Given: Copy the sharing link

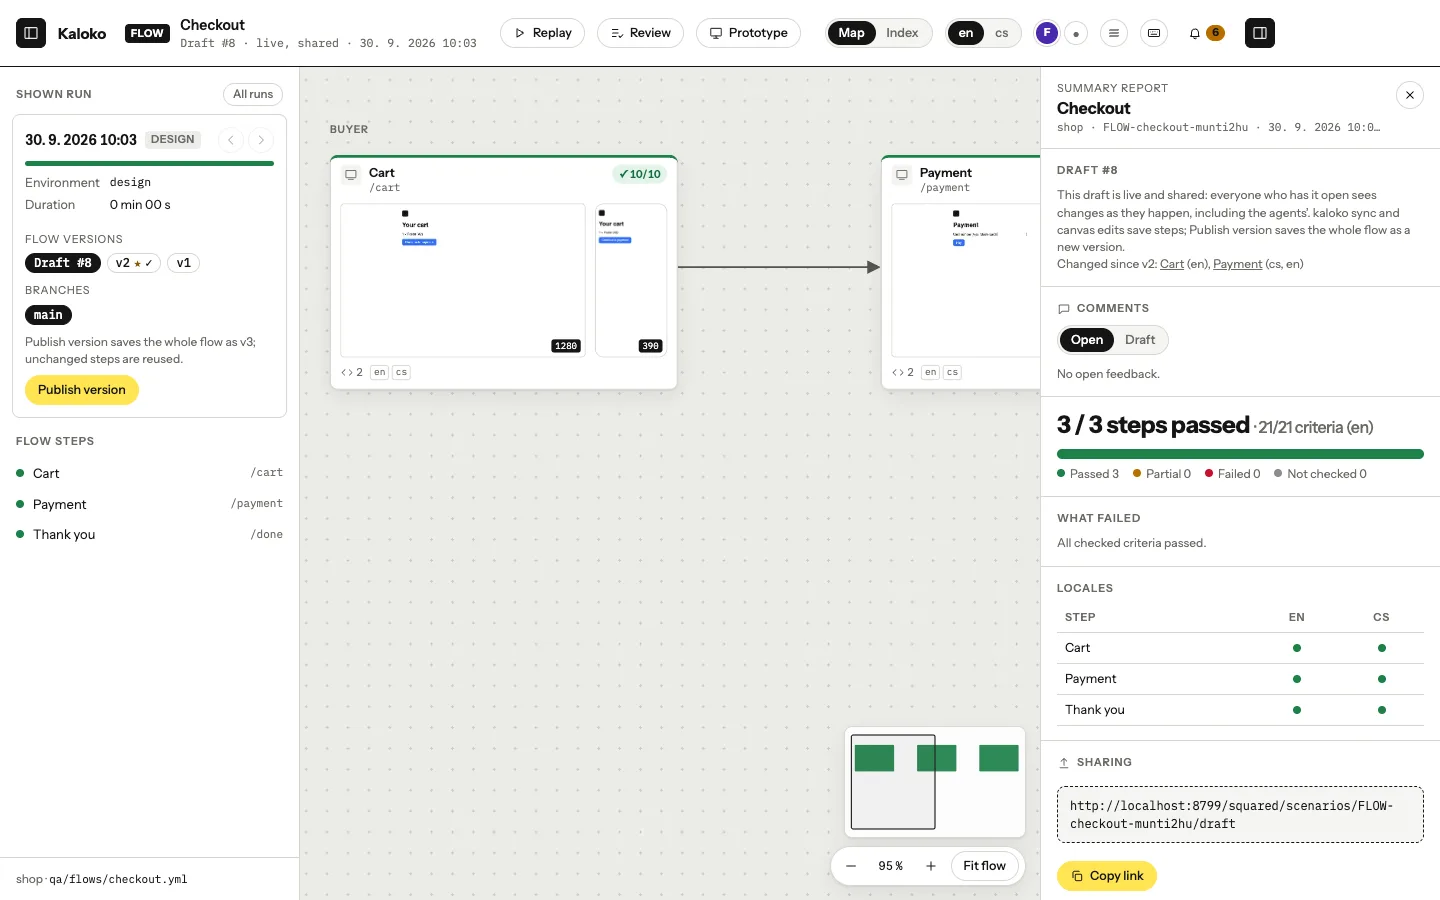Looking at the screenshot, I should click(1107, 876).
